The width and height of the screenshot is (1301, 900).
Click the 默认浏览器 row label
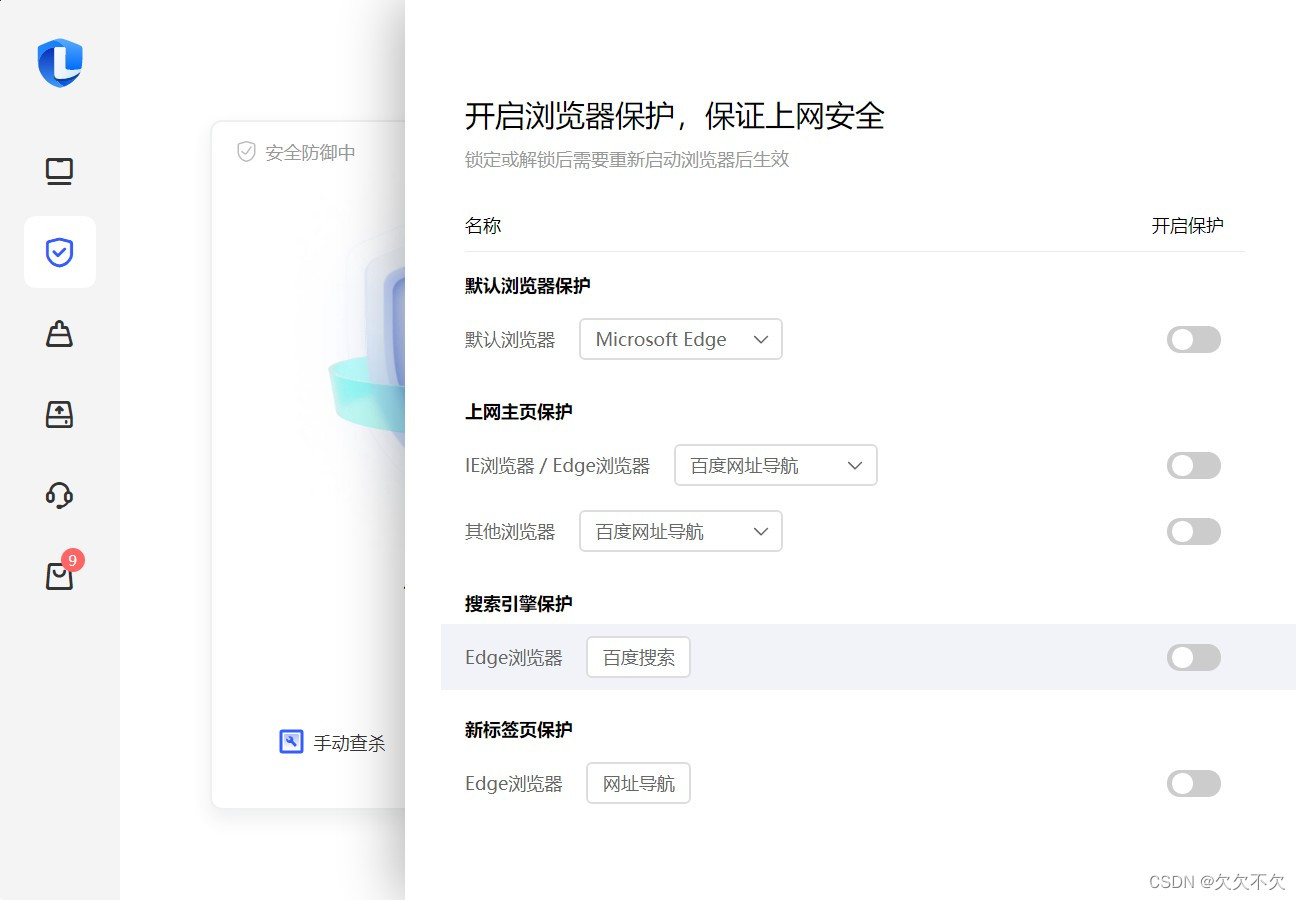point(510,340)
